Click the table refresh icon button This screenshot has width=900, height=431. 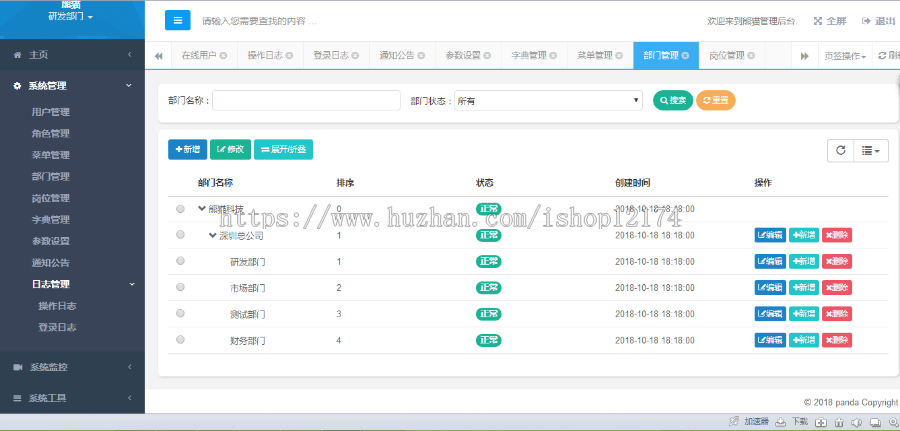point(840,150)
